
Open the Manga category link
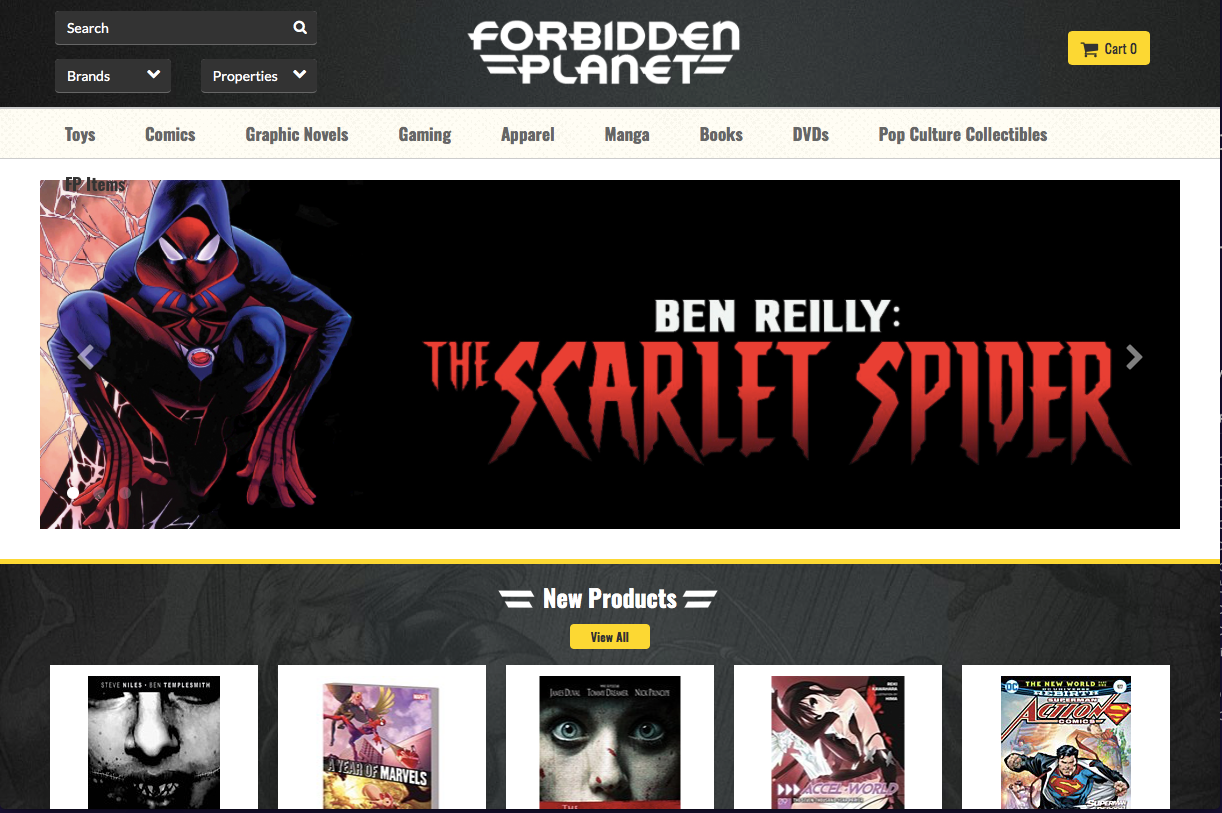(627, 134)
